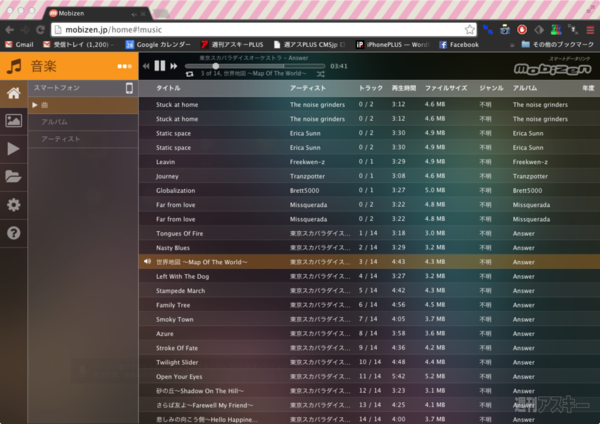Select the song Twilight Slider

point(369,362)
